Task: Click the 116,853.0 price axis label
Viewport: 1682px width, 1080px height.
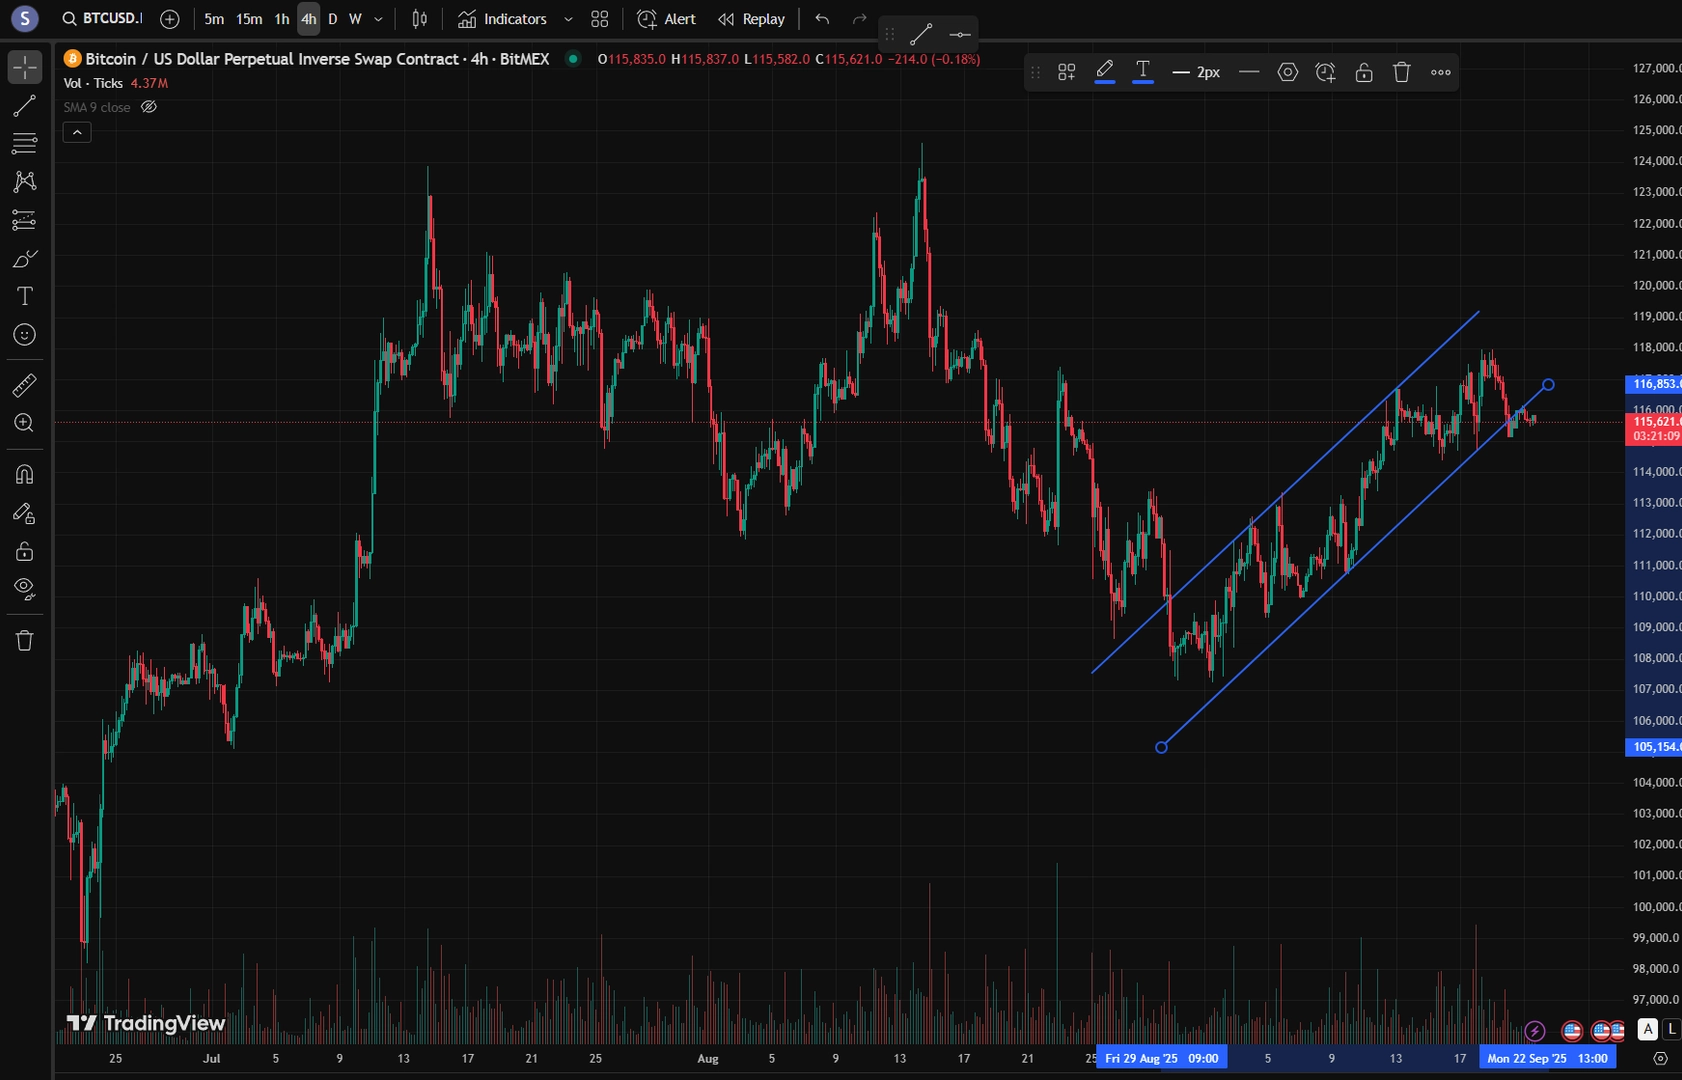Action: click(1654, 384)
